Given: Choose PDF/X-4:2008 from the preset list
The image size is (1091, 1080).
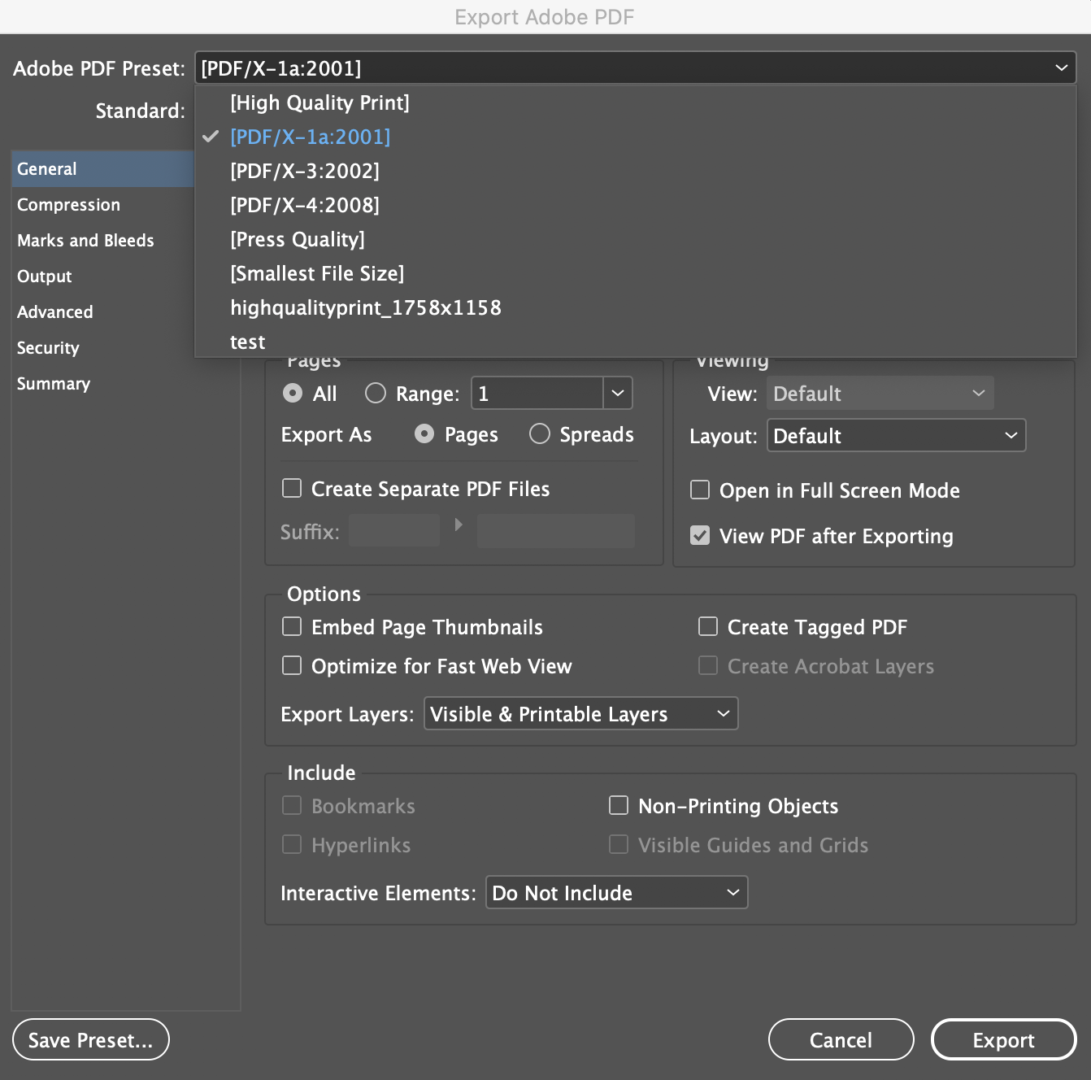Looking at the screenshot, I should pos(304,205).
